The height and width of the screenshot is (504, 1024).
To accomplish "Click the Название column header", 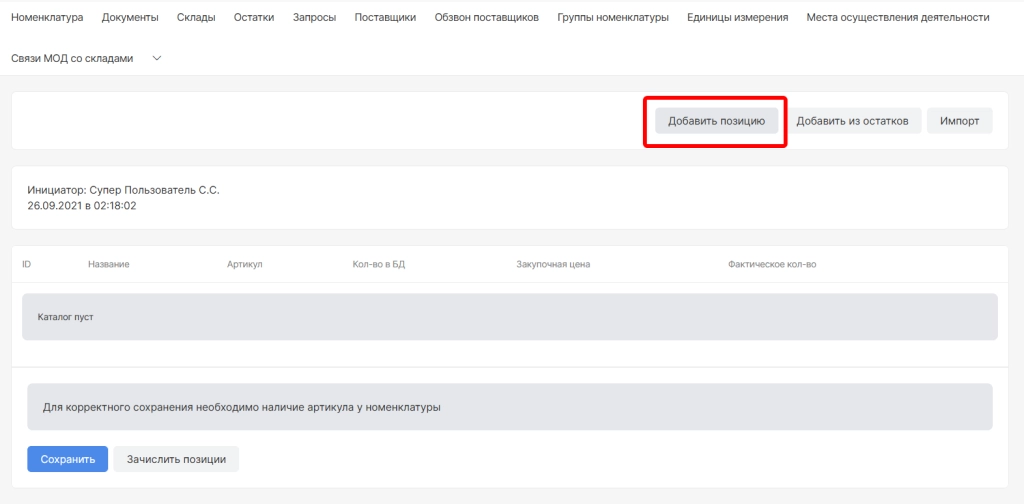I will tap(109, 265).
